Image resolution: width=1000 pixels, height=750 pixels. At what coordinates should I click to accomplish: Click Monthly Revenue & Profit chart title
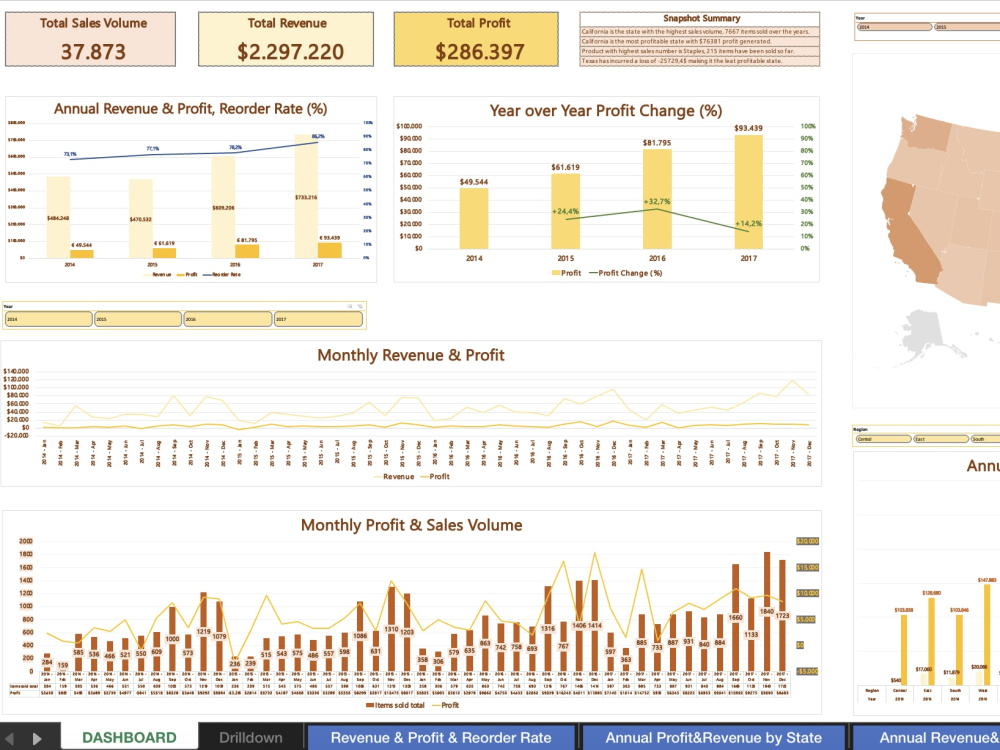[411, 355]
